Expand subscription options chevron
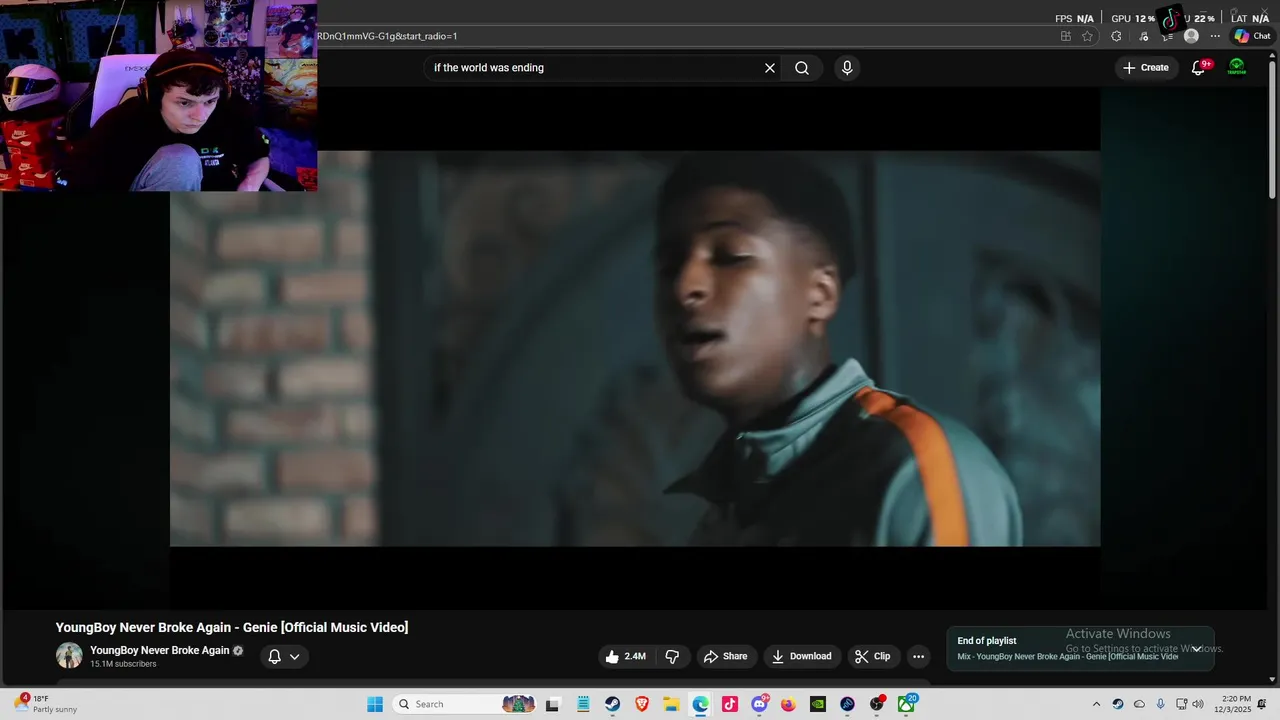1280x720 pixels. tap(294, 657)
